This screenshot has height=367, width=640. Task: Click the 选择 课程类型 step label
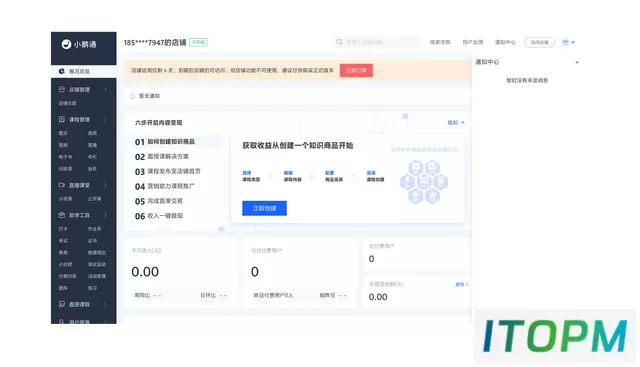[x=251, y=176]
